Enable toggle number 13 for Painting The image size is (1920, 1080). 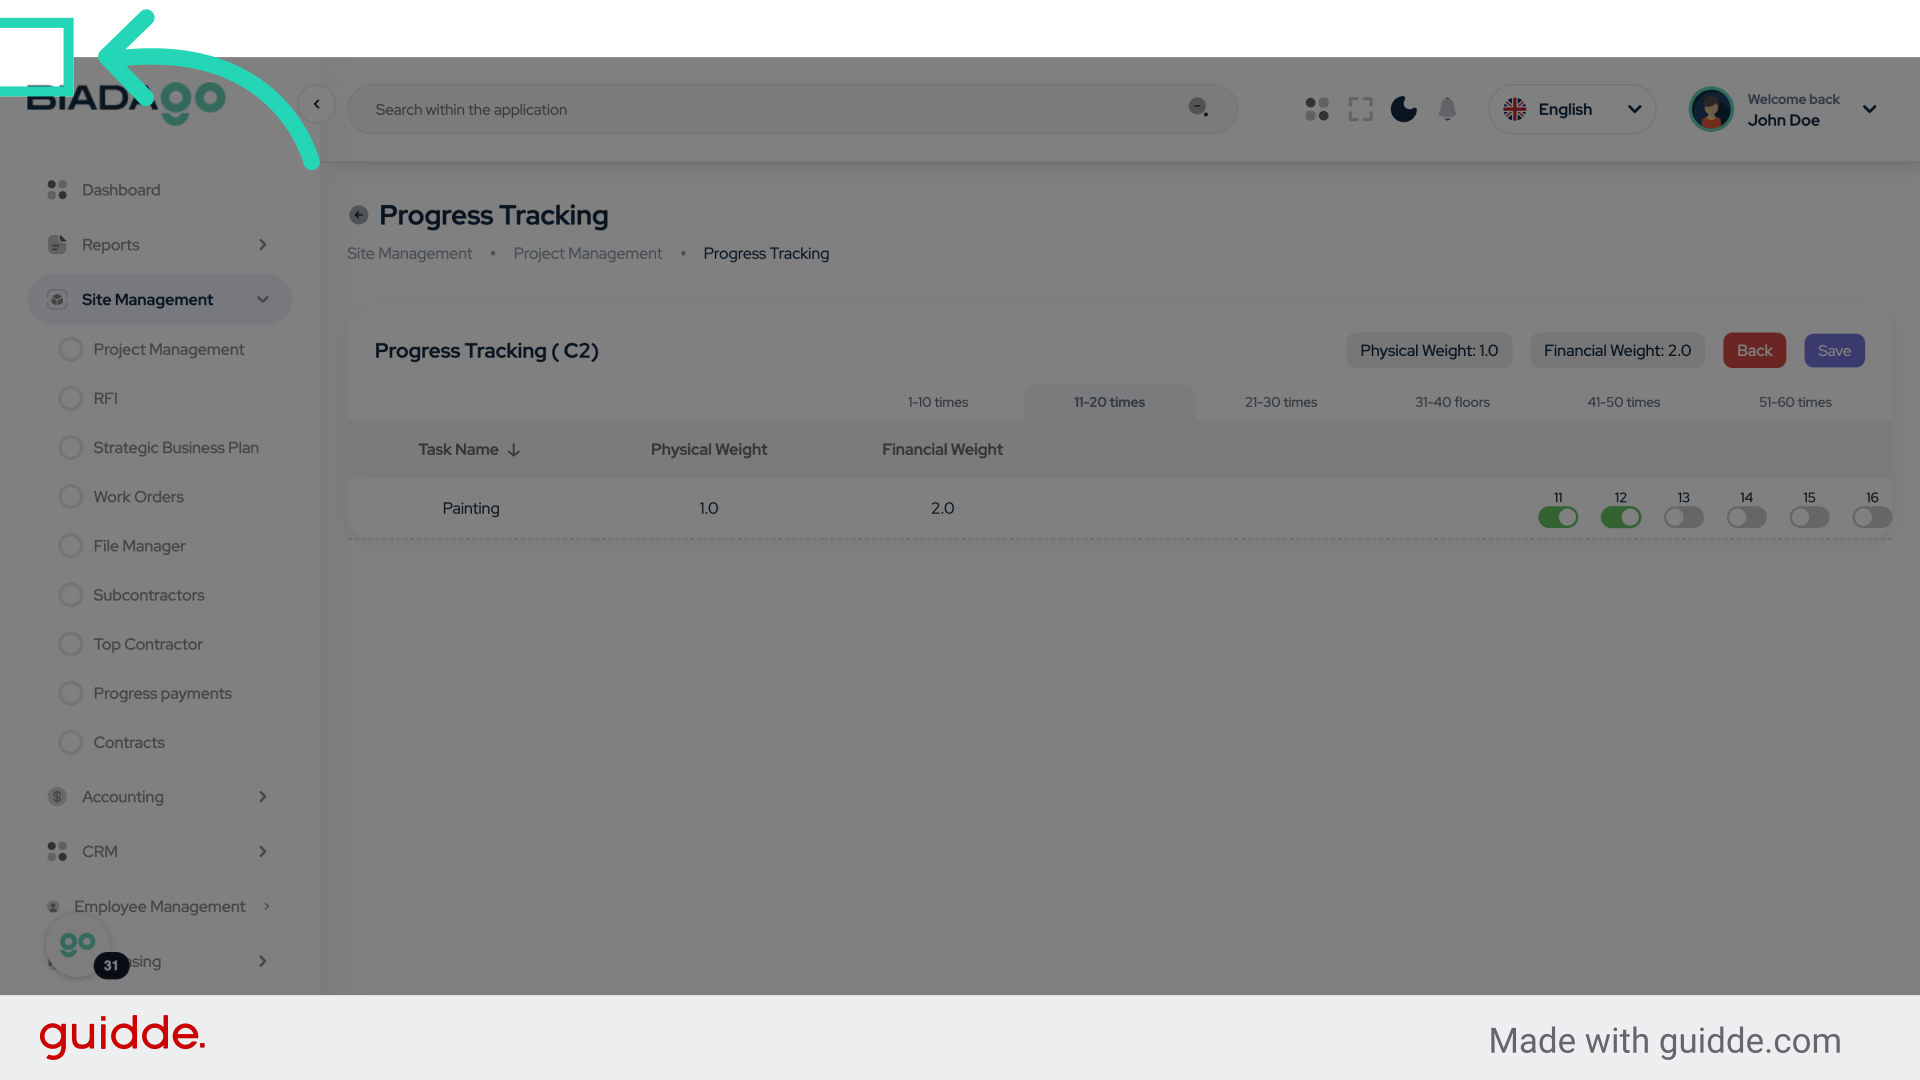coord(1683,517)
